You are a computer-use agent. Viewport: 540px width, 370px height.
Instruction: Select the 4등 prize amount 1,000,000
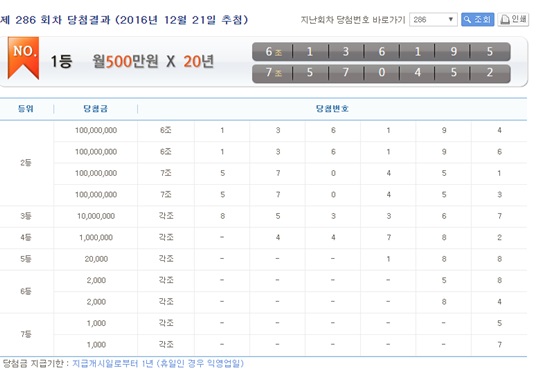96,237
